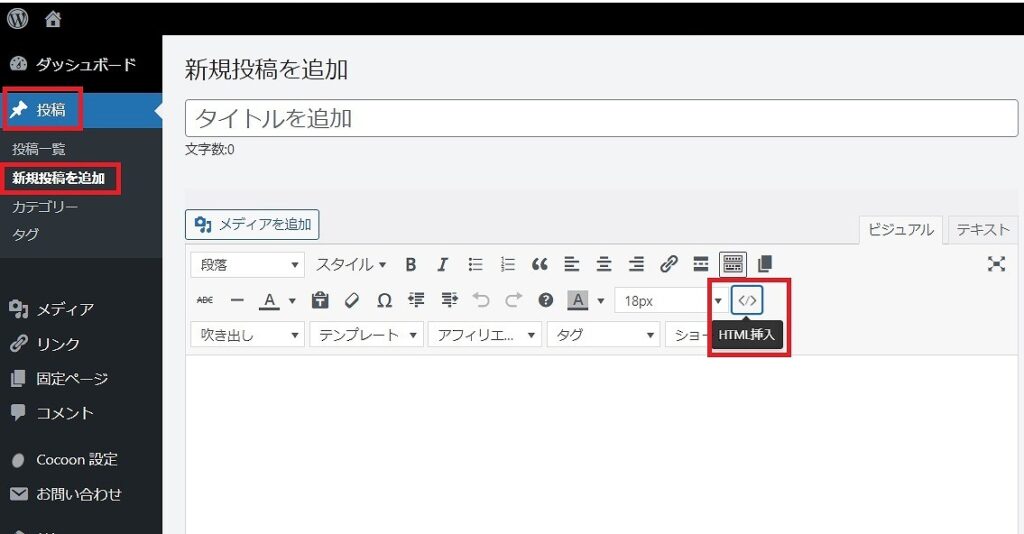The height and width of the screenshot is (534, 1024).
Task: Click paste as text icon
Action: 319,300
